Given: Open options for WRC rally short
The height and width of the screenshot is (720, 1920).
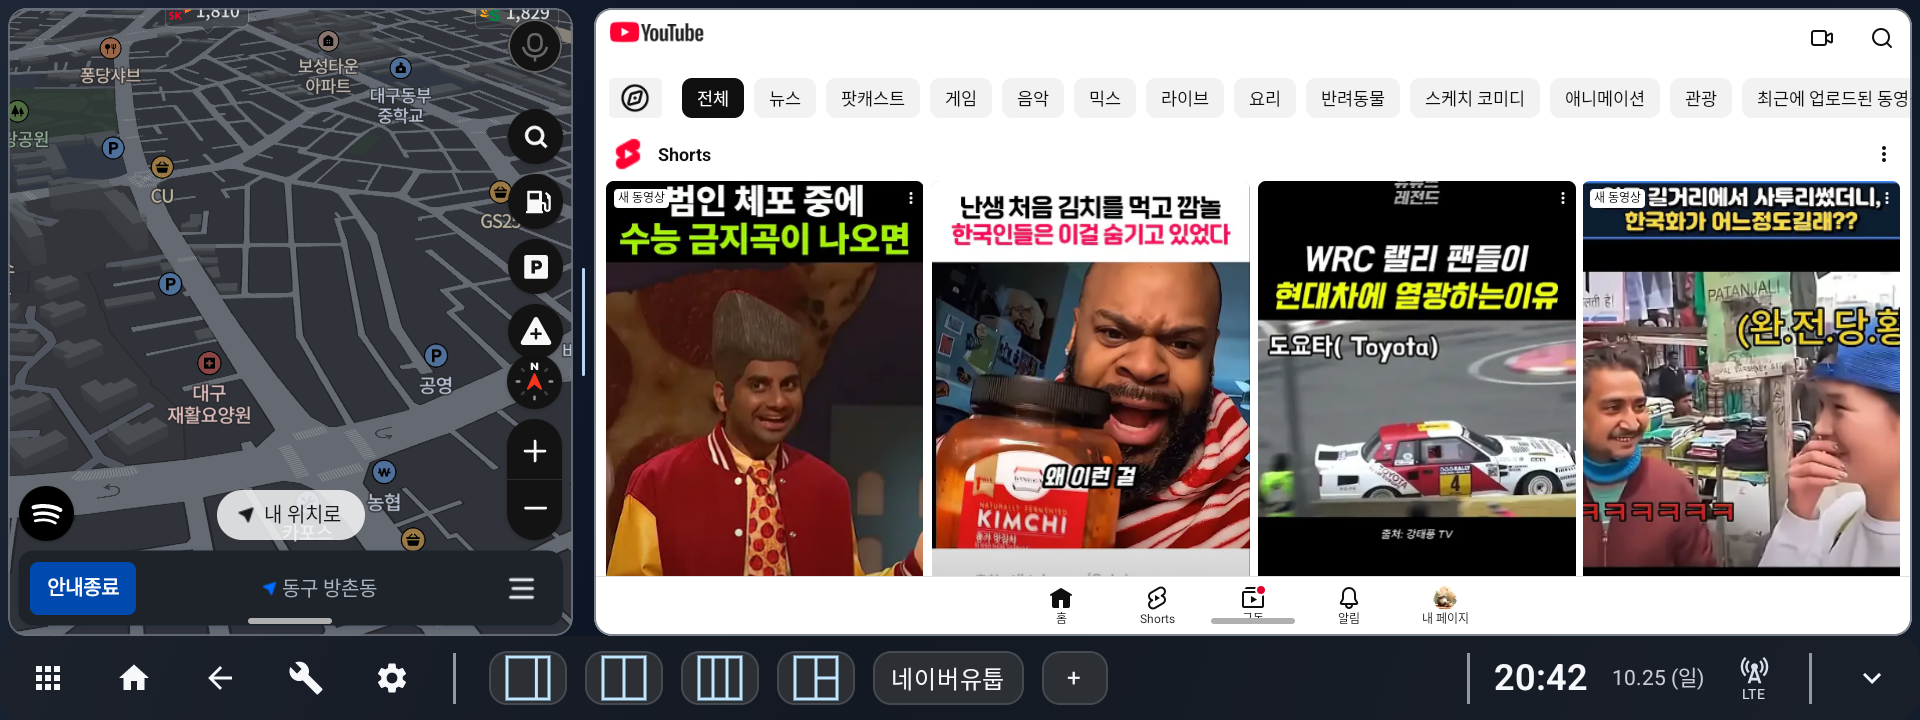Looking at the screenshot, I should pos(1563,198).
